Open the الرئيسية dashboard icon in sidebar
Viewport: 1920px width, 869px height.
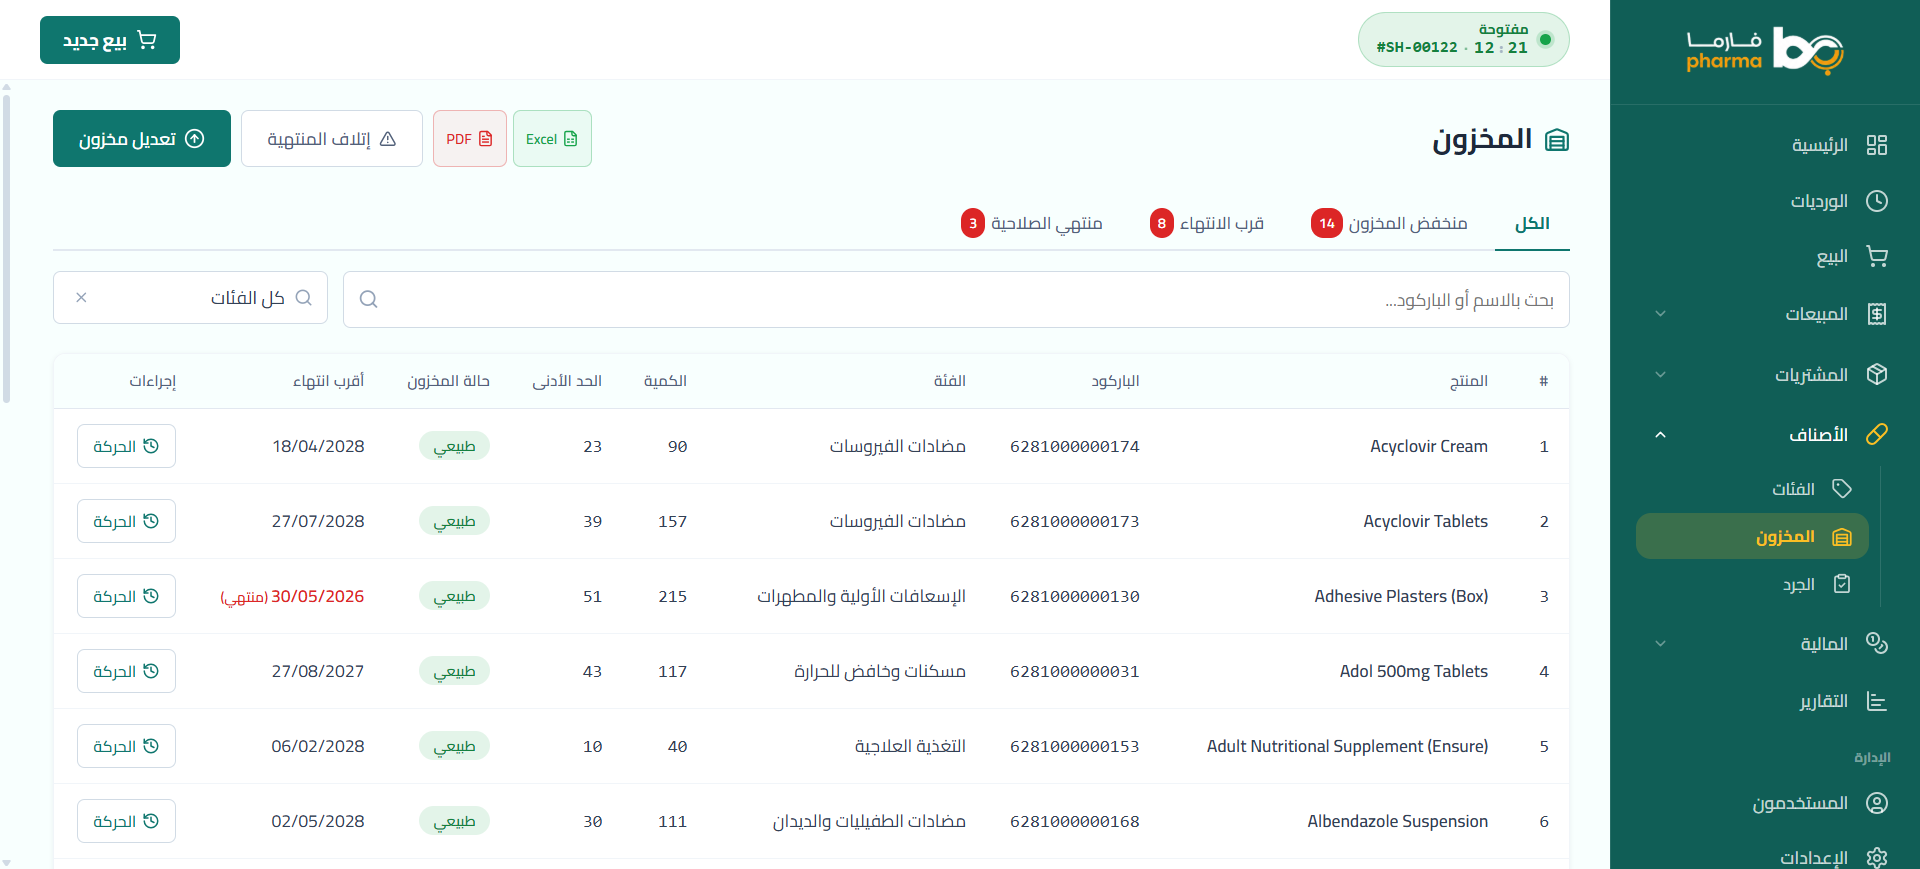pyautogui.click(x=1876, y=145)
